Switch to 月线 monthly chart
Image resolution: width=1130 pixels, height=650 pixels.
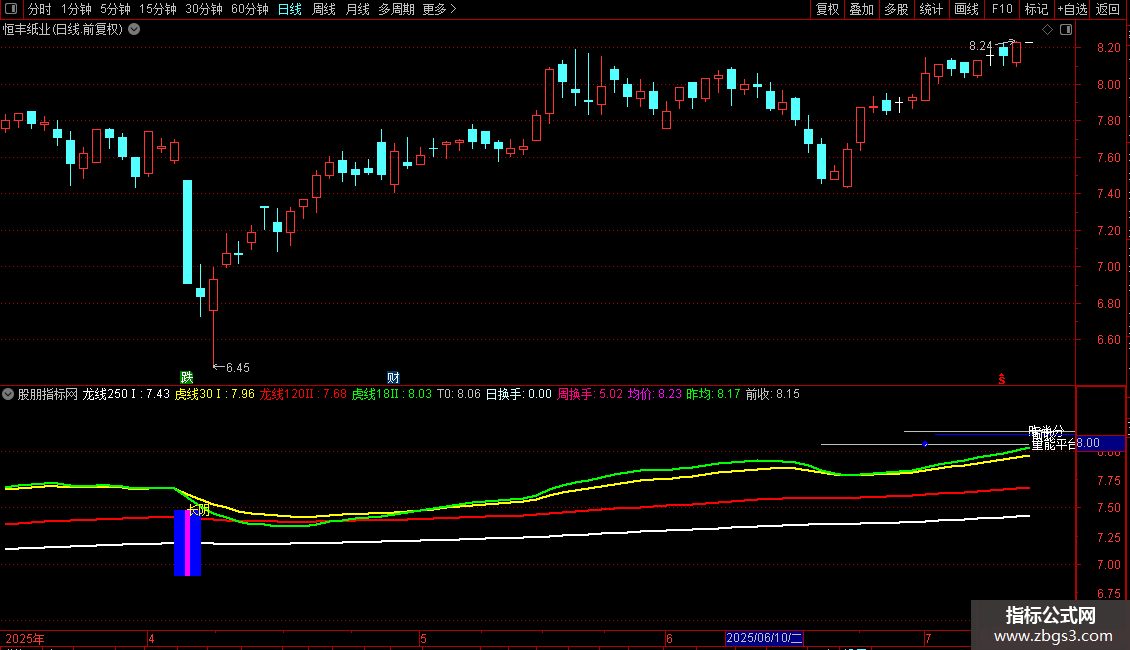[x=357, y=9]
